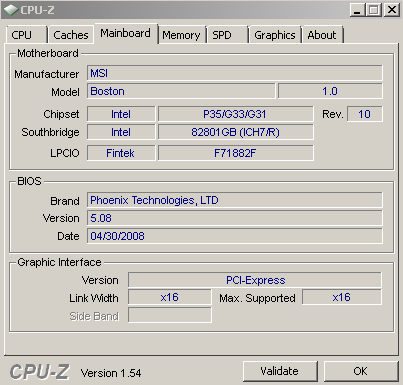Click the chipset Rev. 10 value
The height and width of the screenshot is (385, 403).
(365, 114)
